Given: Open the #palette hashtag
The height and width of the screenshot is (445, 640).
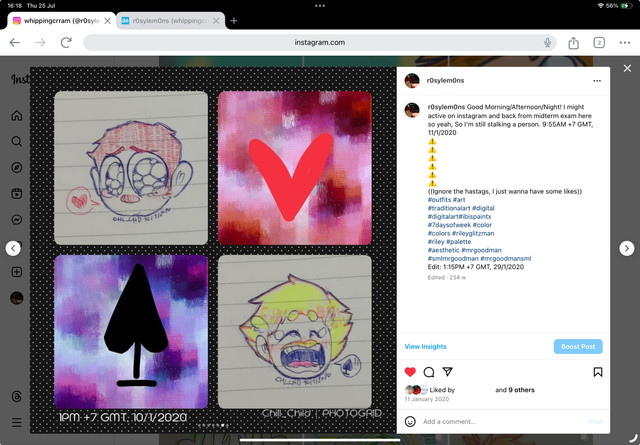Looking at the screenshot, I should click(x=458, y=242).
